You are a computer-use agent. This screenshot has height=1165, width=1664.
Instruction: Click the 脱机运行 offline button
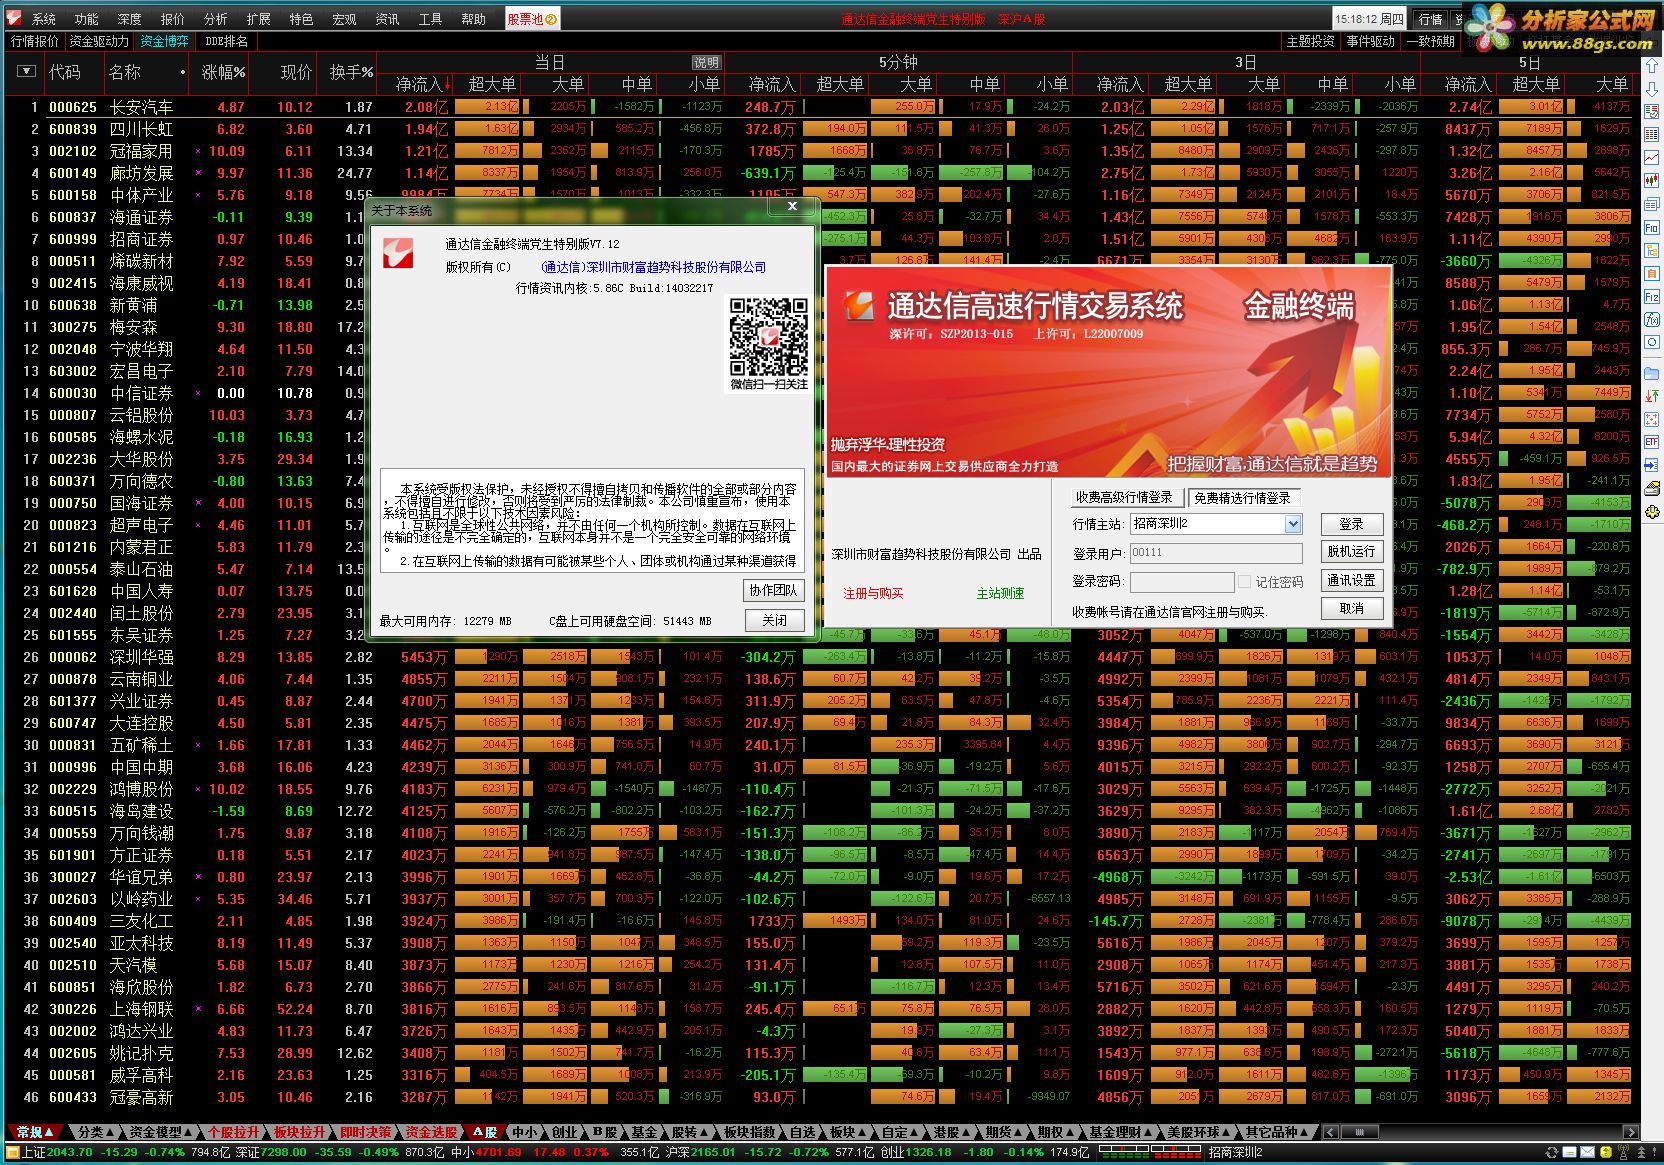pyautogui.click(x=1352, y=552)
